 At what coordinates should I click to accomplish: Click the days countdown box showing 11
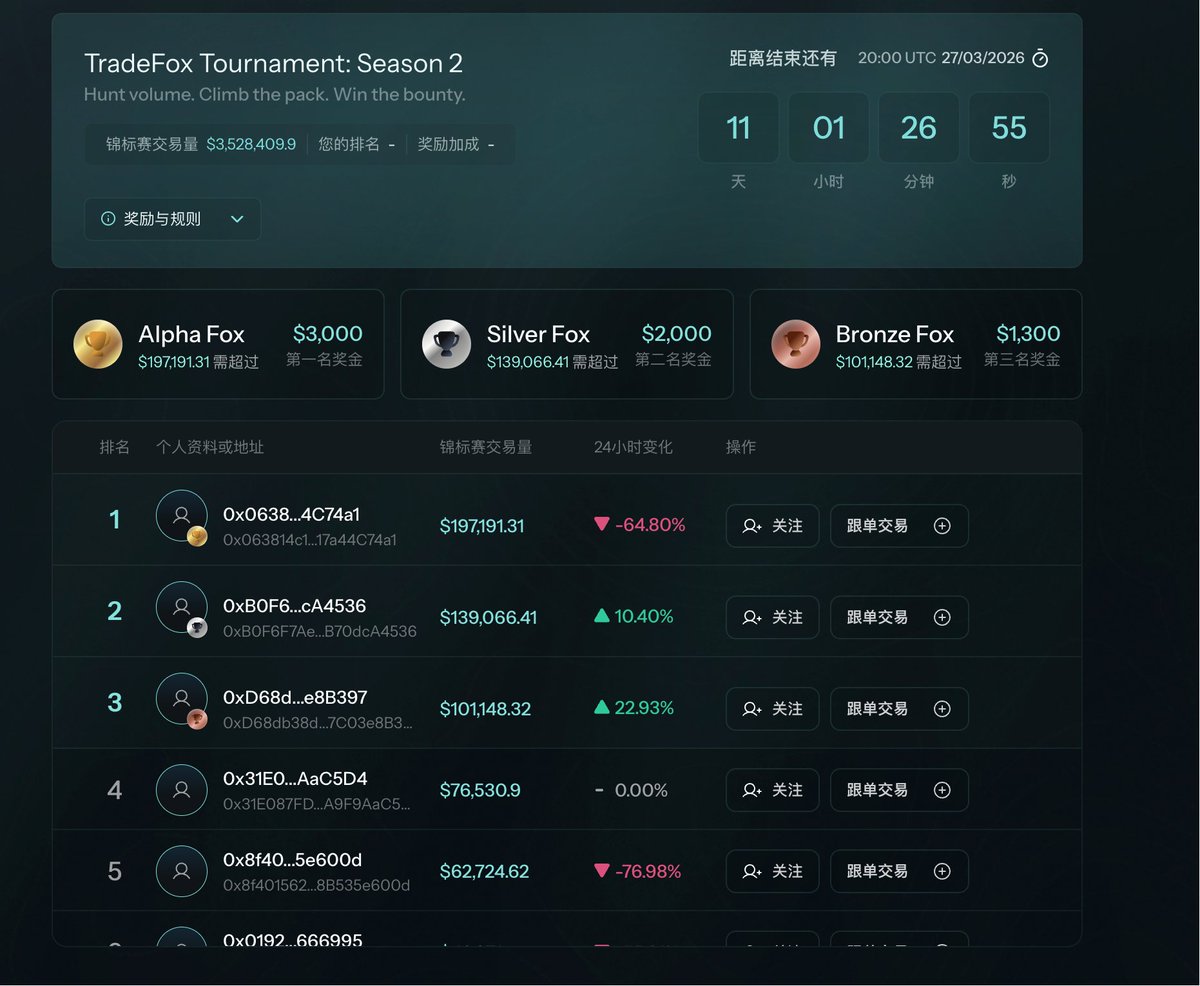point(738,128)
